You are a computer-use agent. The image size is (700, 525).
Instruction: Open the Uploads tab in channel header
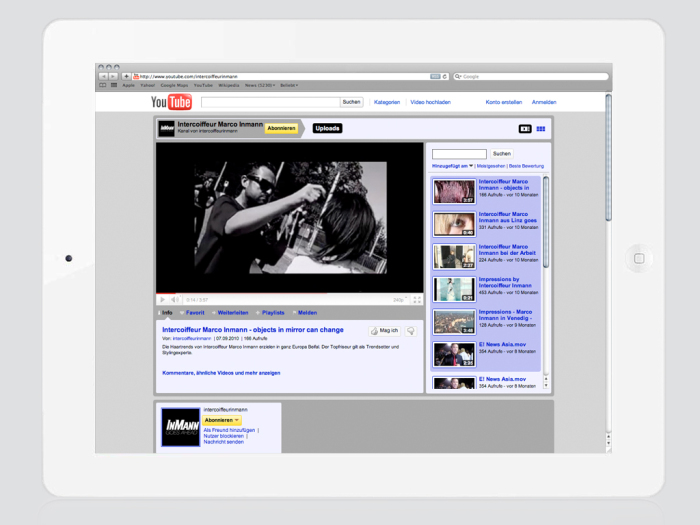(327, 128)
